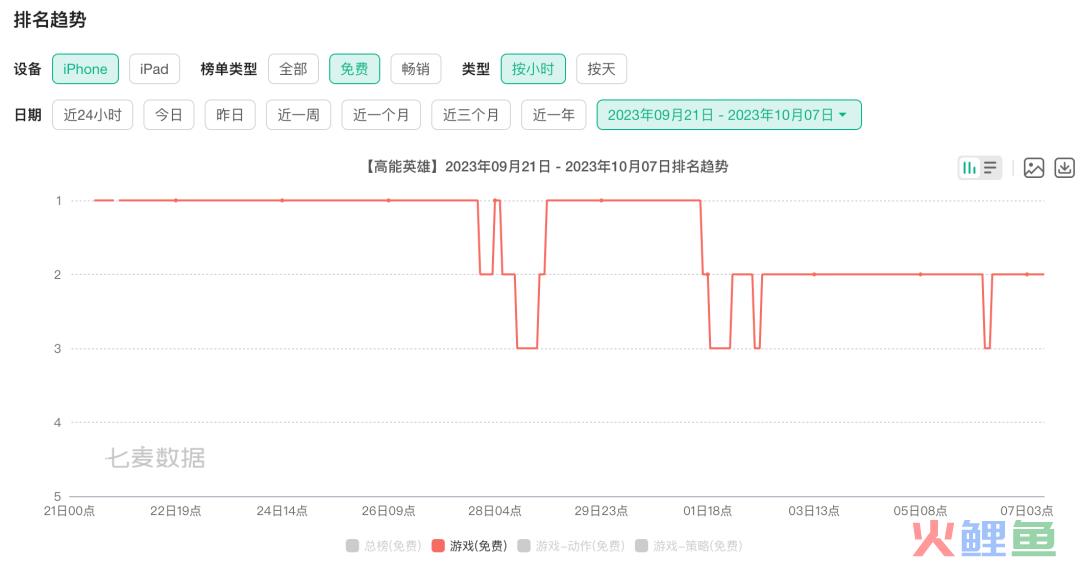
Task: Select 近一个月 date range
Action: point(381,114)
